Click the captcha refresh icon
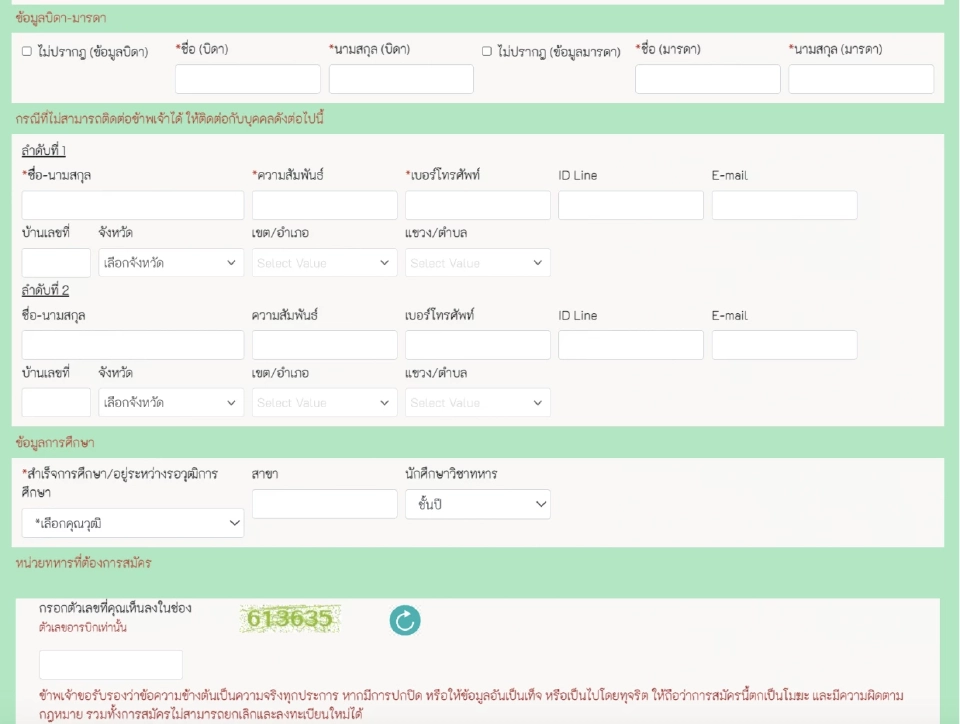 (x=405, y=621)
